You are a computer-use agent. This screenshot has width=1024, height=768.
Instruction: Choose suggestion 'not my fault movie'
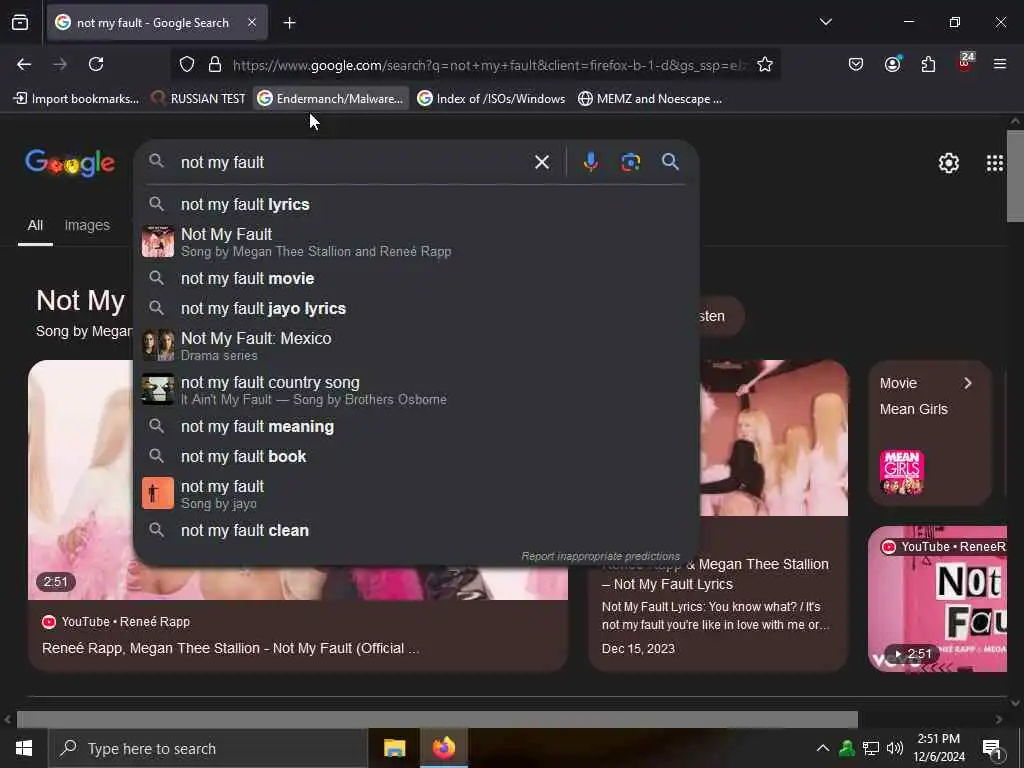click(416, 278)
